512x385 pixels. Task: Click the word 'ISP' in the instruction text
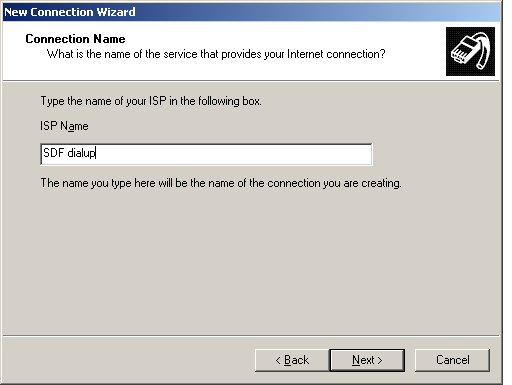(x=158, y=101)
